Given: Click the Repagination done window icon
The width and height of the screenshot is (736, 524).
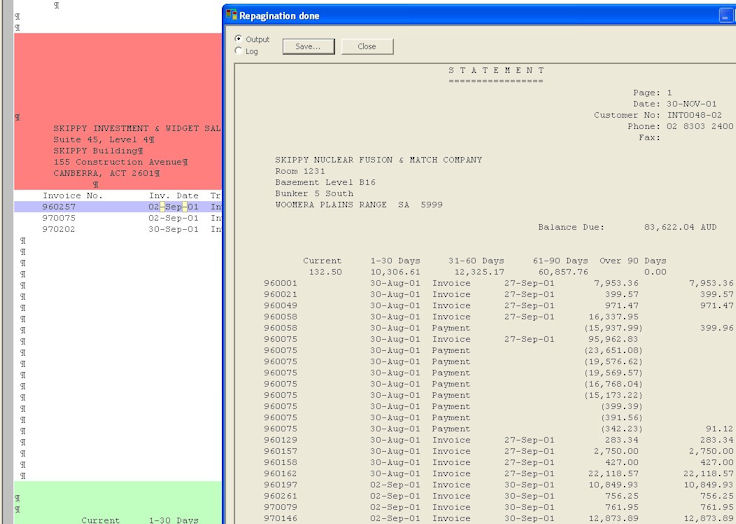Looking at the screenshot, I should [x=231, y=15].
